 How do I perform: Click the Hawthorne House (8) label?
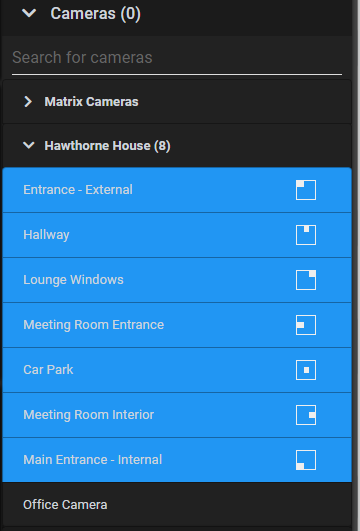(x=107, y=146)
